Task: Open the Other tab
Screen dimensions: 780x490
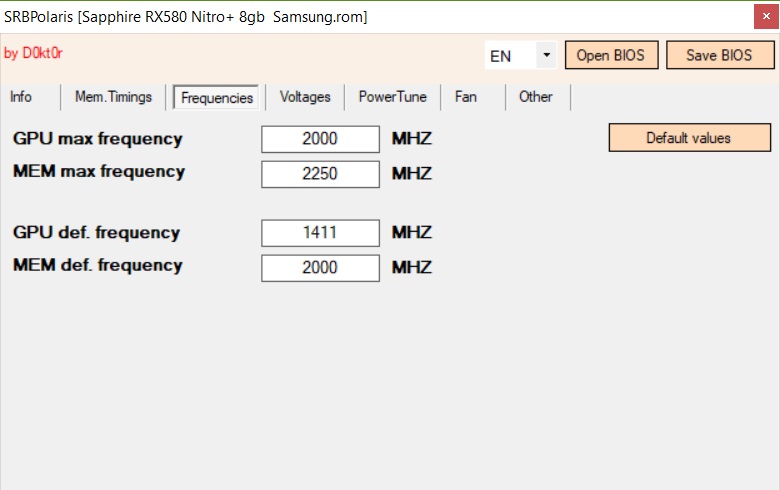Action: tap(536, 97)
